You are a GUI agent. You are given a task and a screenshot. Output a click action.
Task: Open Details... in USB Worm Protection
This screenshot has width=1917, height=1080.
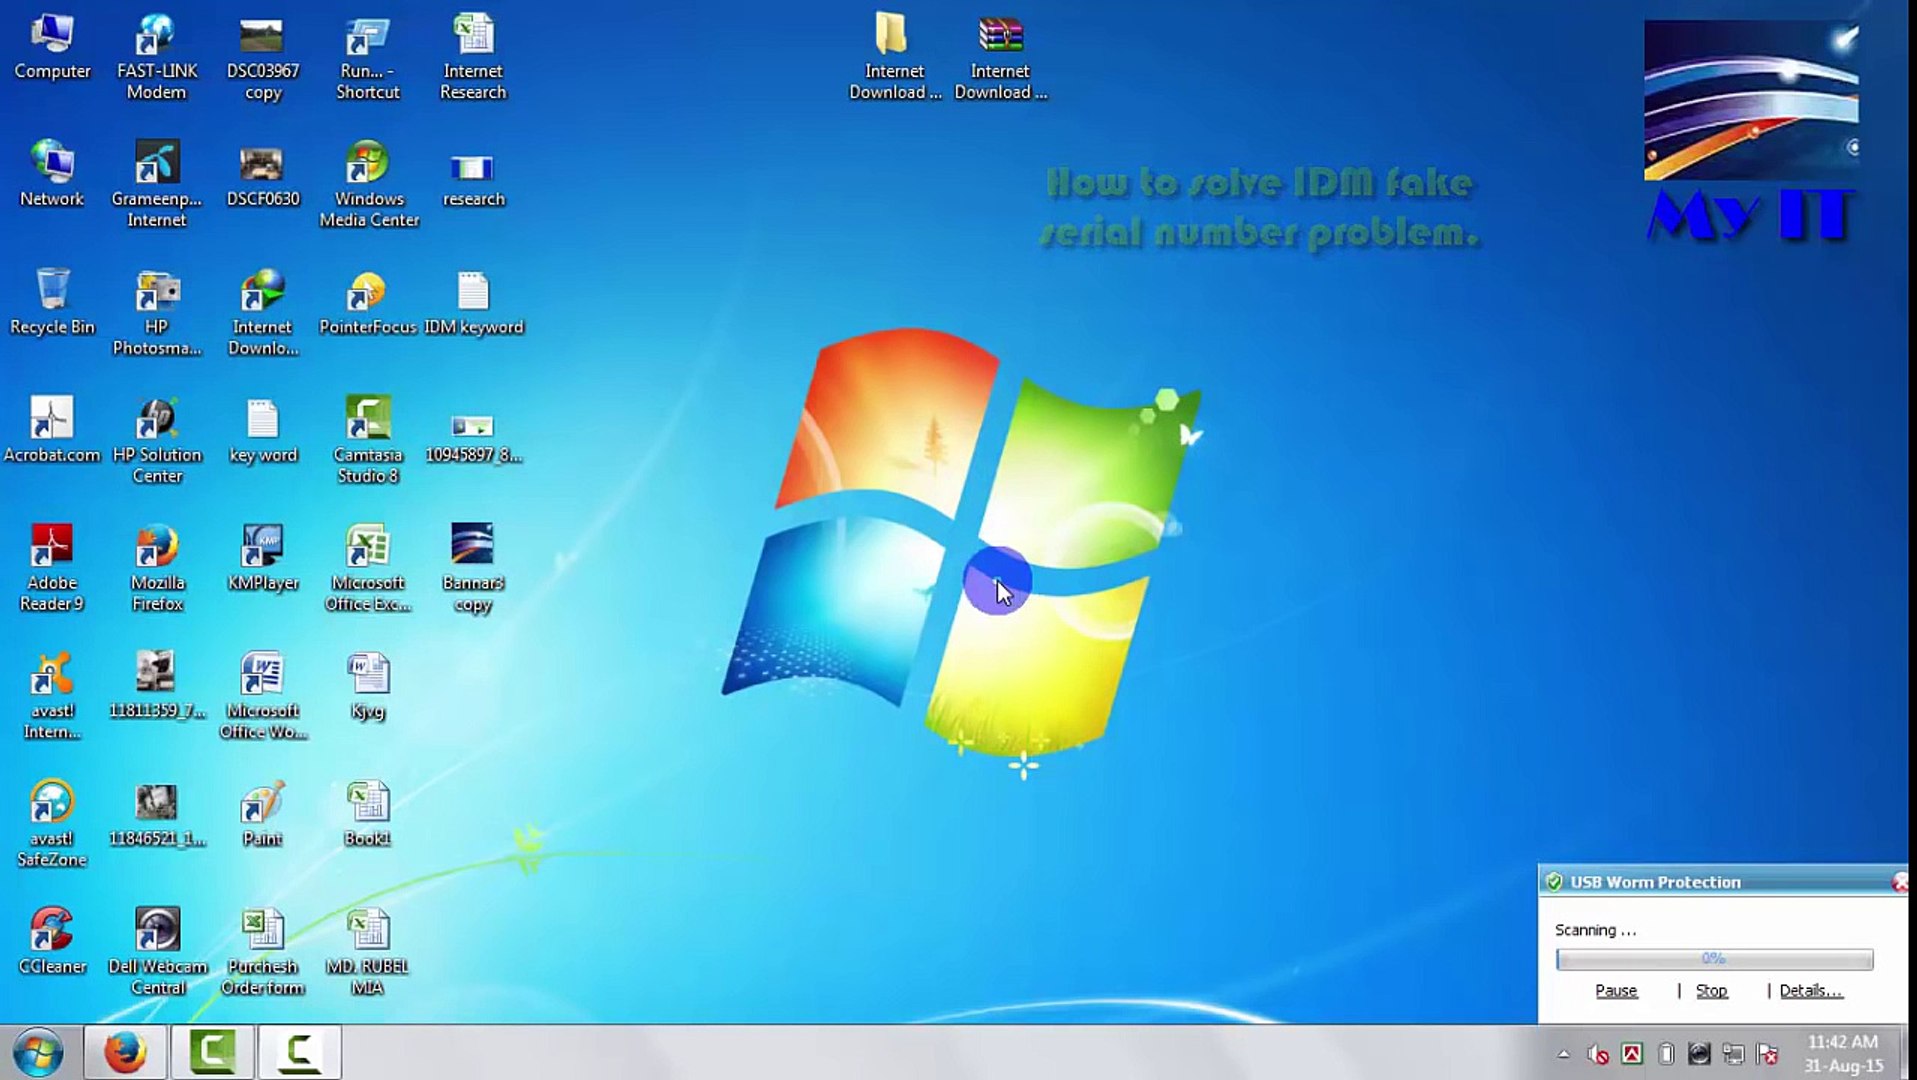pos(1810,990)
